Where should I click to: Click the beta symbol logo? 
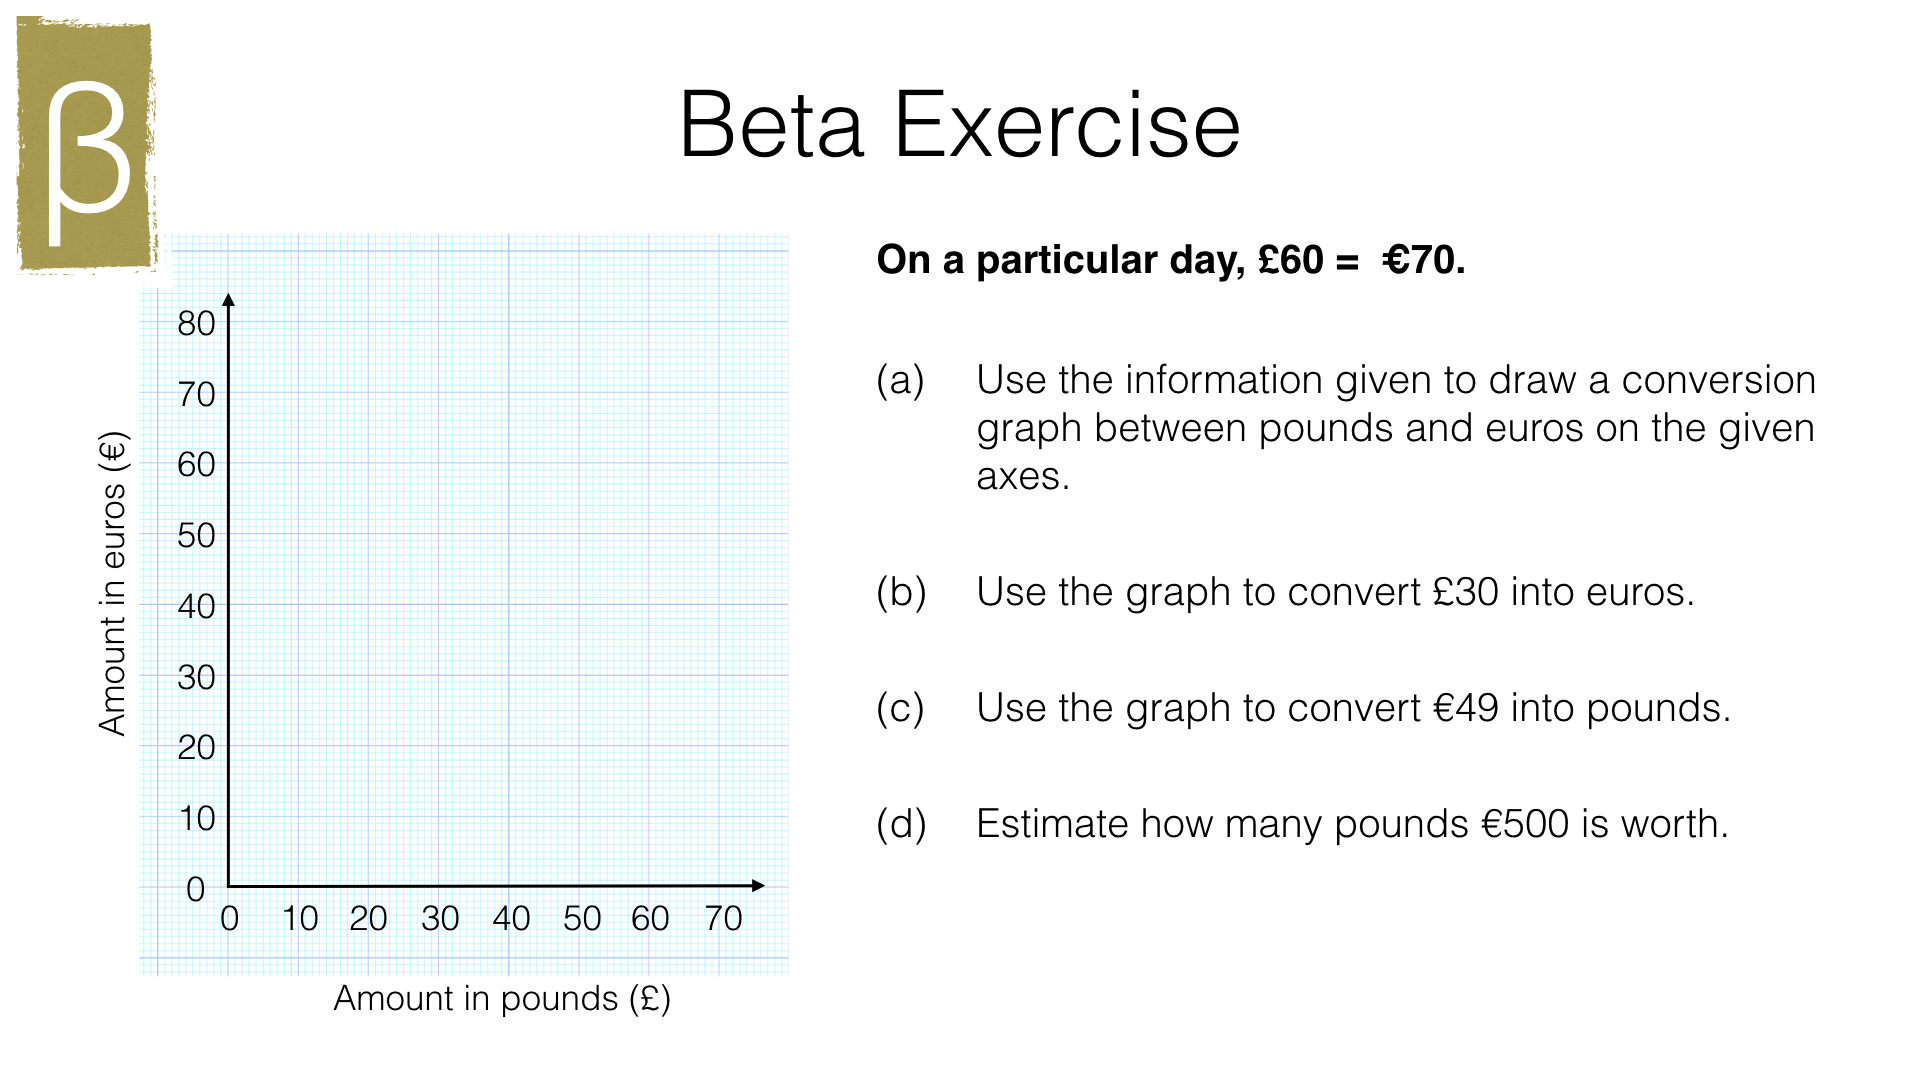[87, 148]
